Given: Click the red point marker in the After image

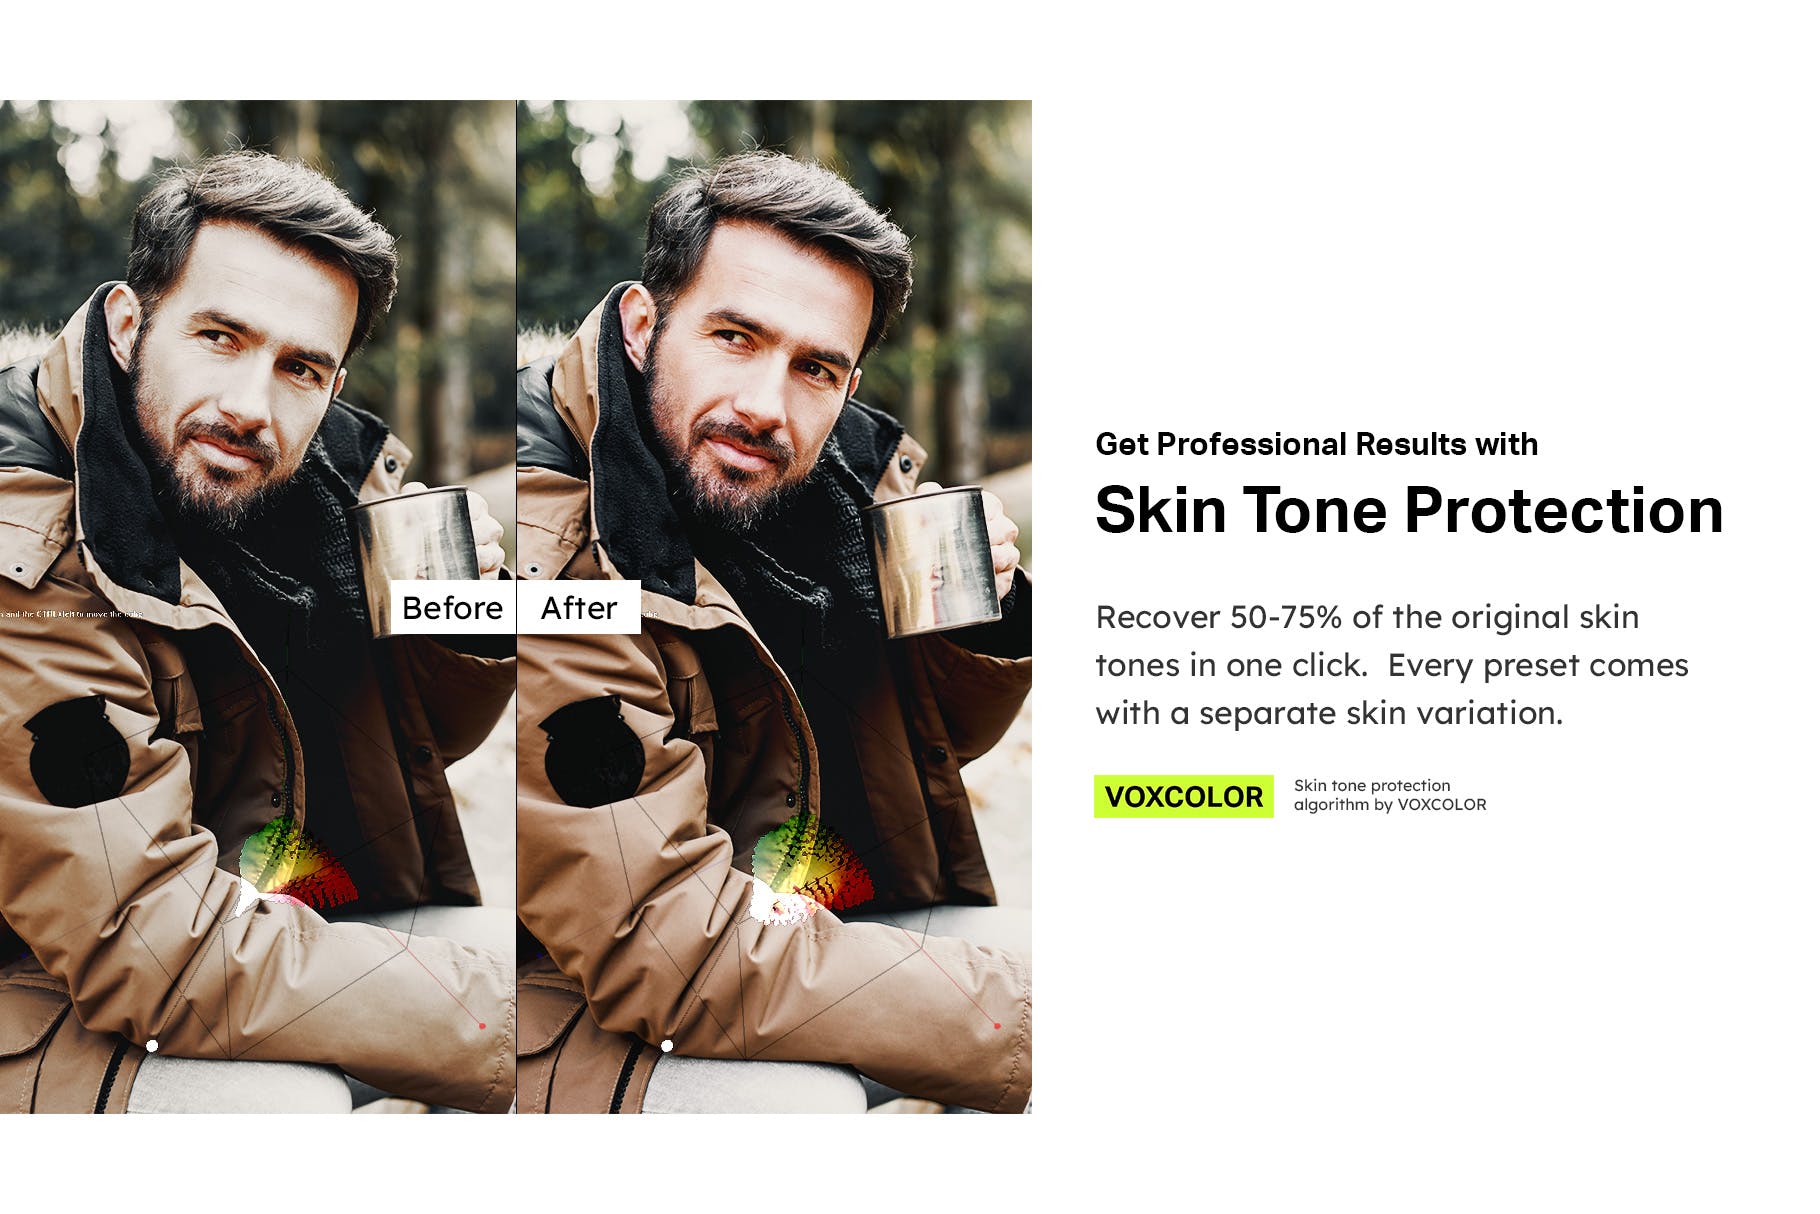Looking at the screenshot, I should [997, 1025].
